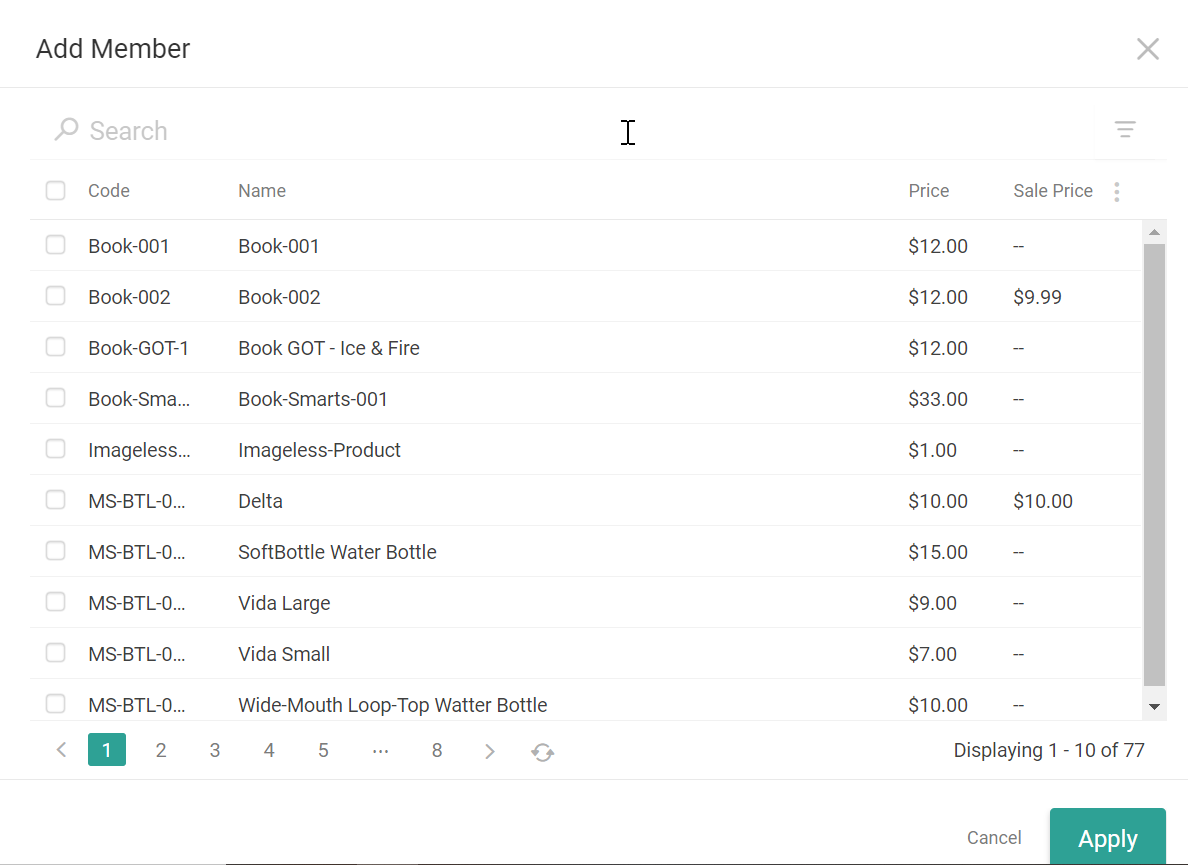Click the search magnifier icon
Screen dimensions: 1188x865
[66, 129]
